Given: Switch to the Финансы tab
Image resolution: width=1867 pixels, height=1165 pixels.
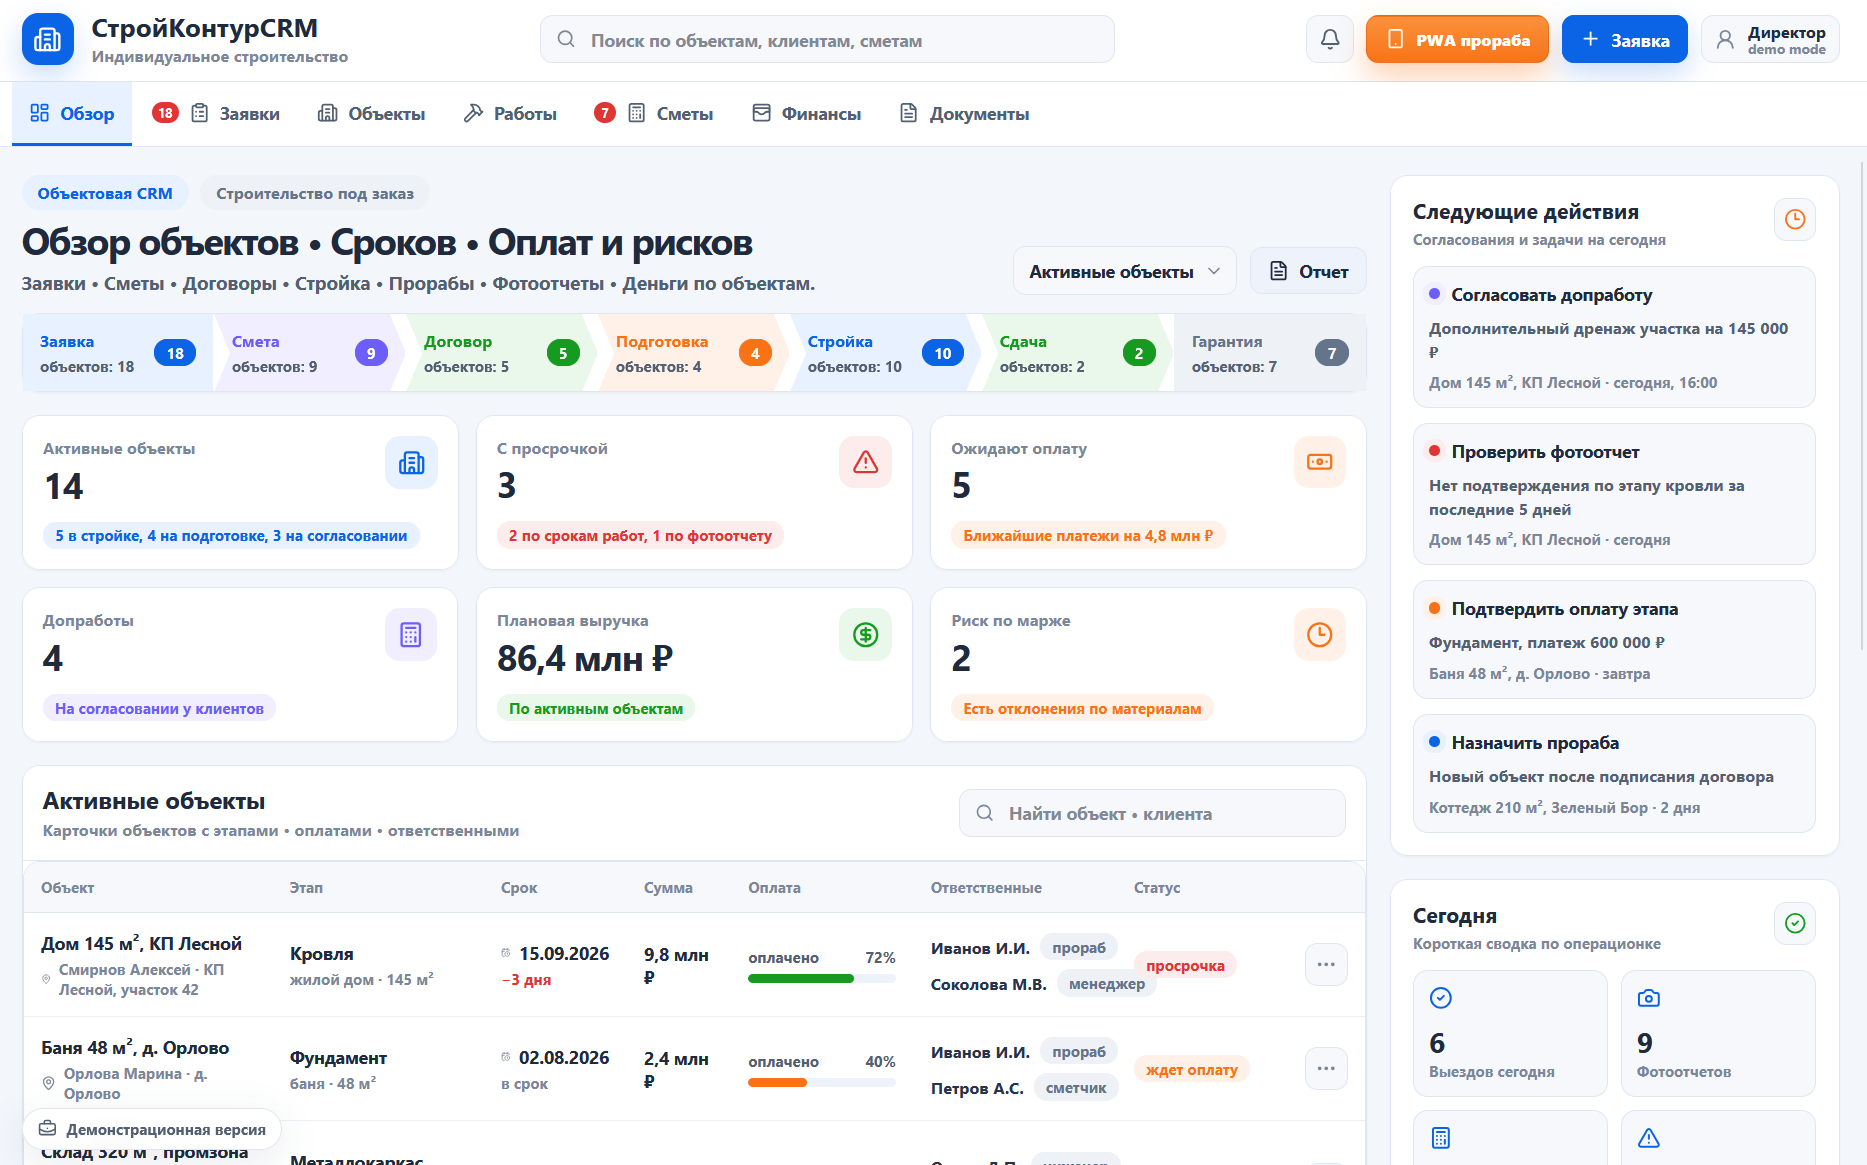Looking at the screenshot, I should [806, 113].
